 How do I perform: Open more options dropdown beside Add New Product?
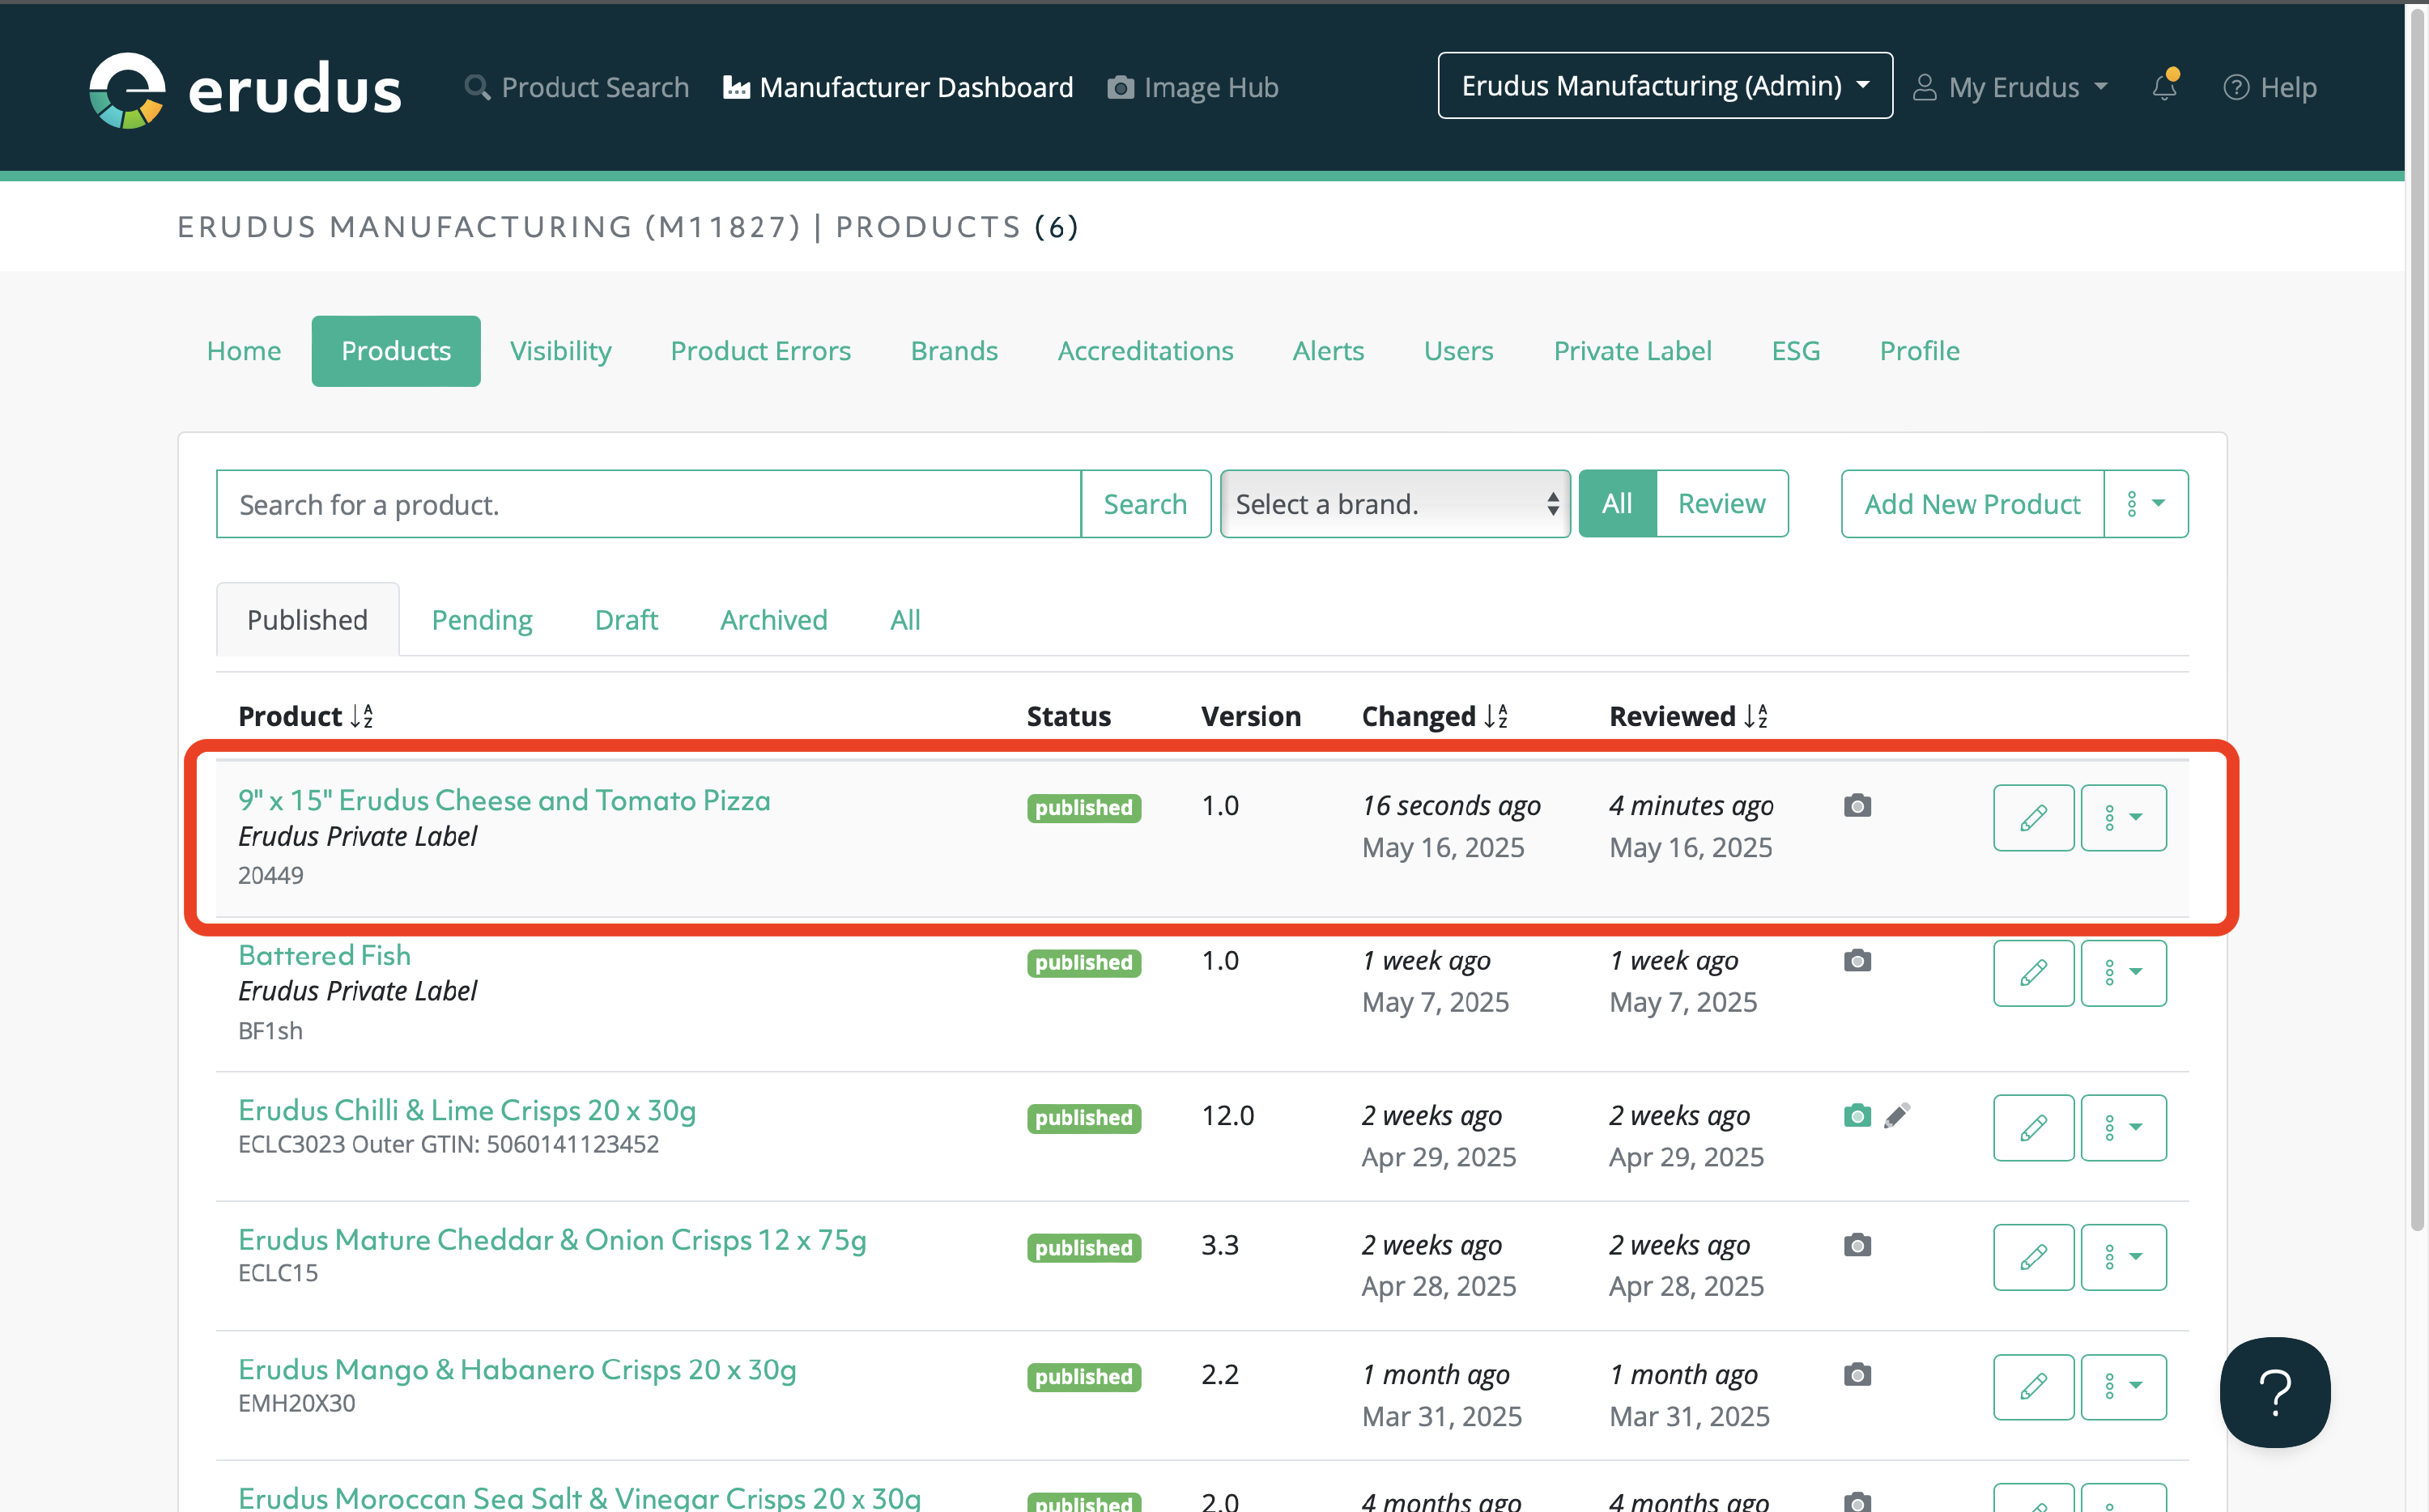(2145, 504)
